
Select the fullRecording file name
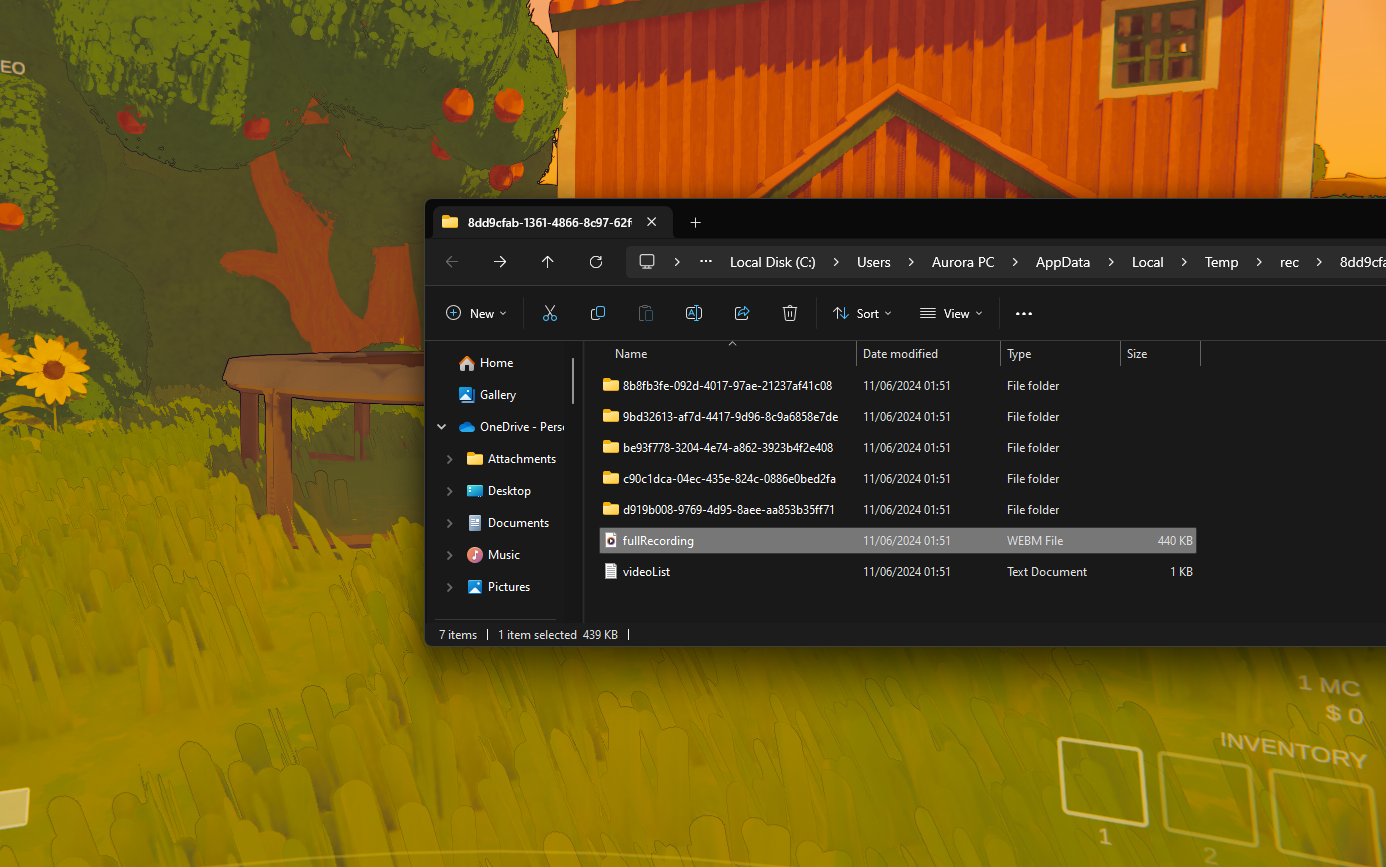pos(658,541)
